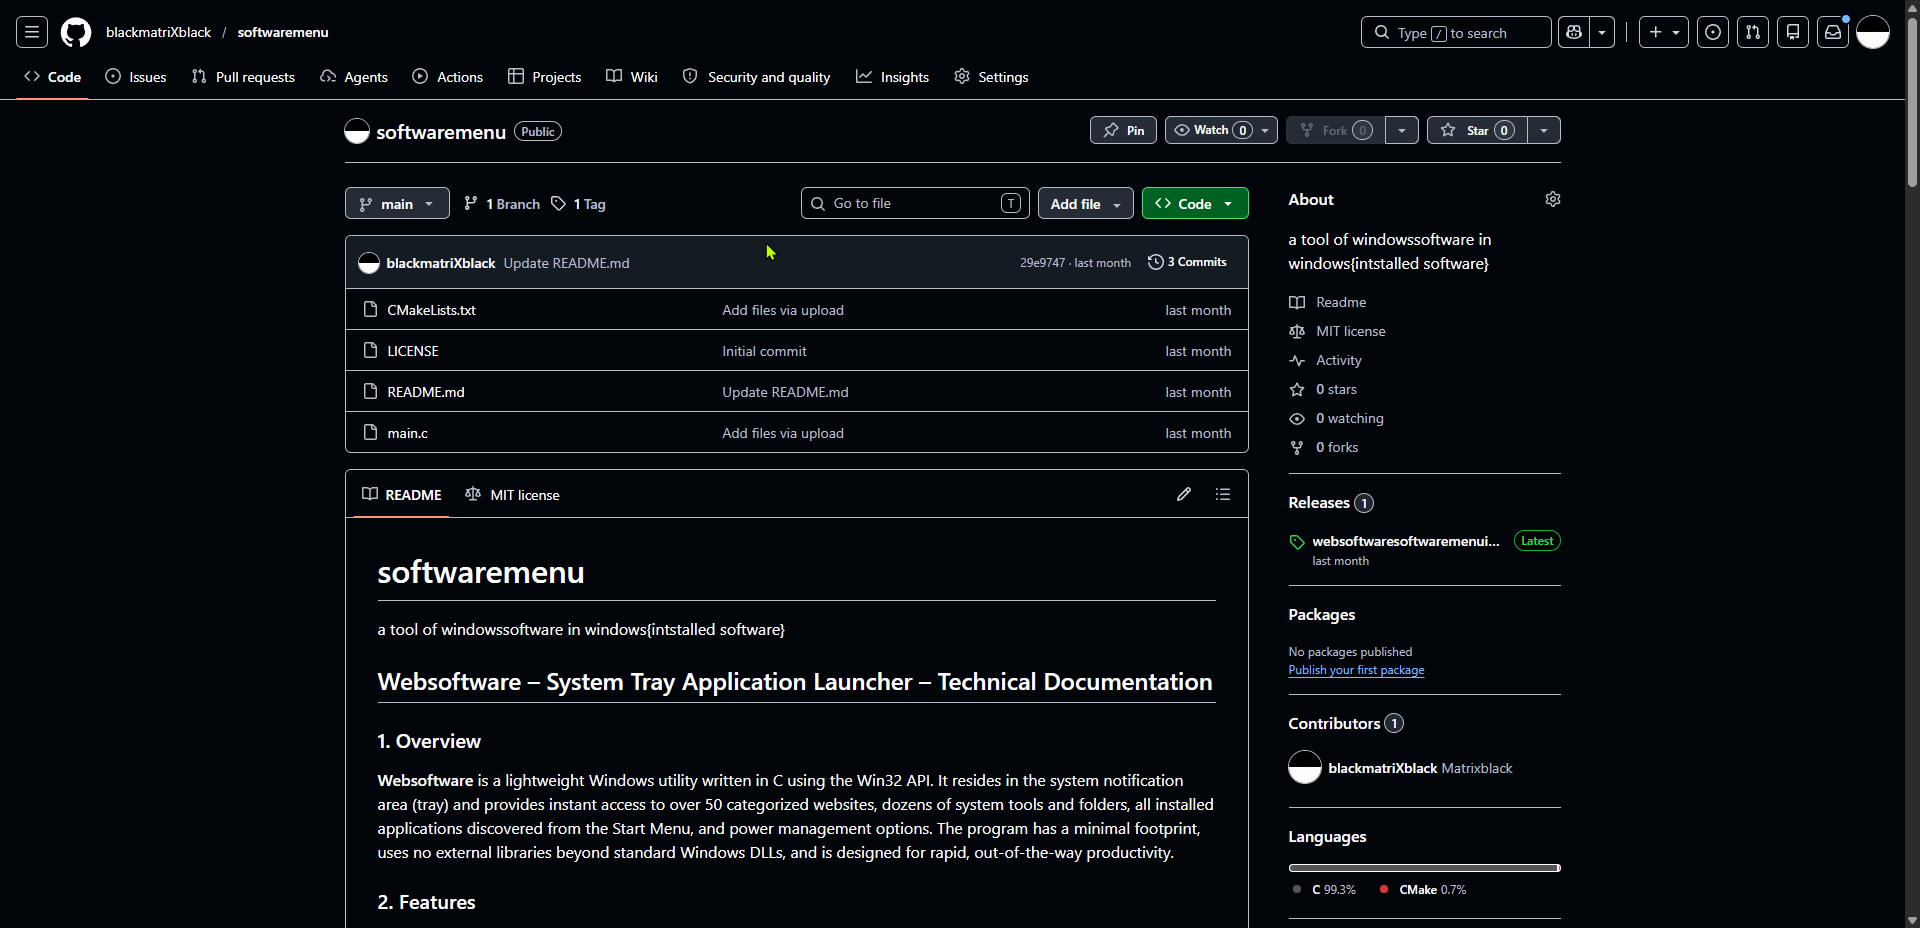
Task: Pin the softwaremenu repository
Action: pyautogui.click(x=1124, y=130)
